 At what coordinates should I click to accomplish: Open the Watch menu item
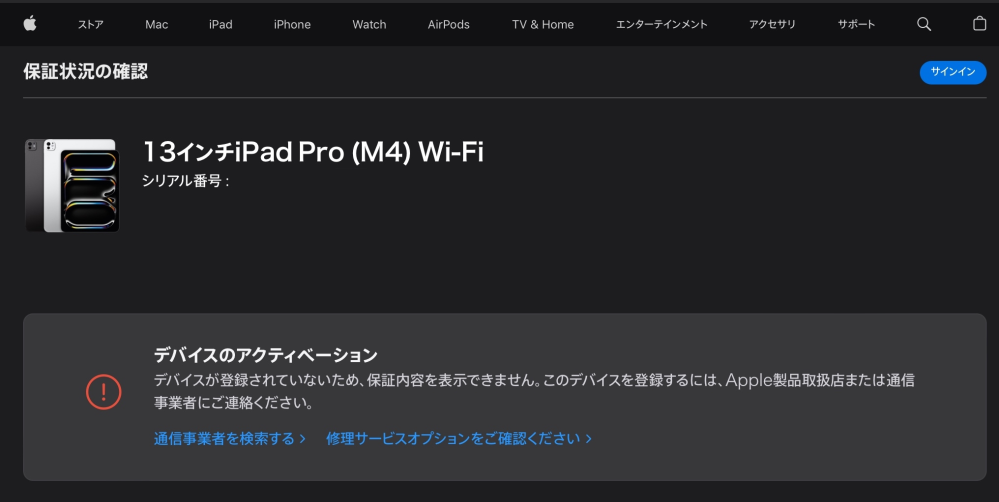click(x=370, y=24)
